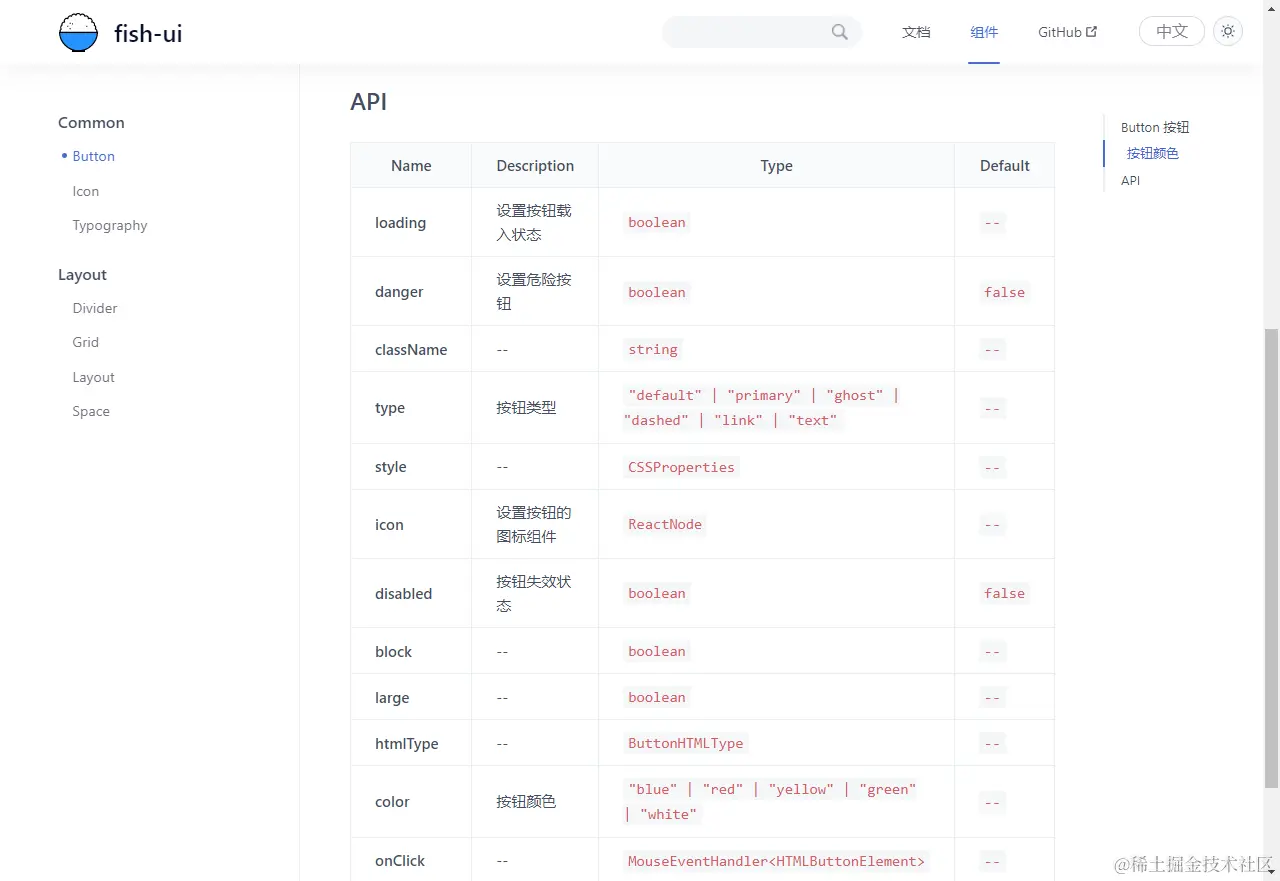The image size is (1280, 881).
Task: Click the color property name
Action: pyautogui.click(x=392, y=802)
